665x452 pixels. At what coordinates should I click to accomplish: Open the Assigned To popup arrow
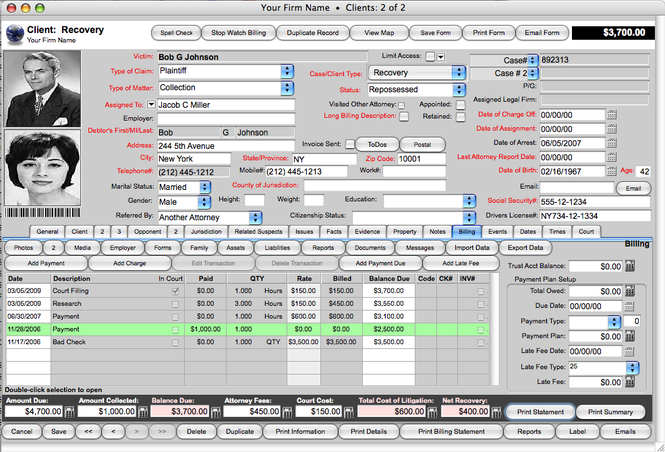click(x=151, y=104)
